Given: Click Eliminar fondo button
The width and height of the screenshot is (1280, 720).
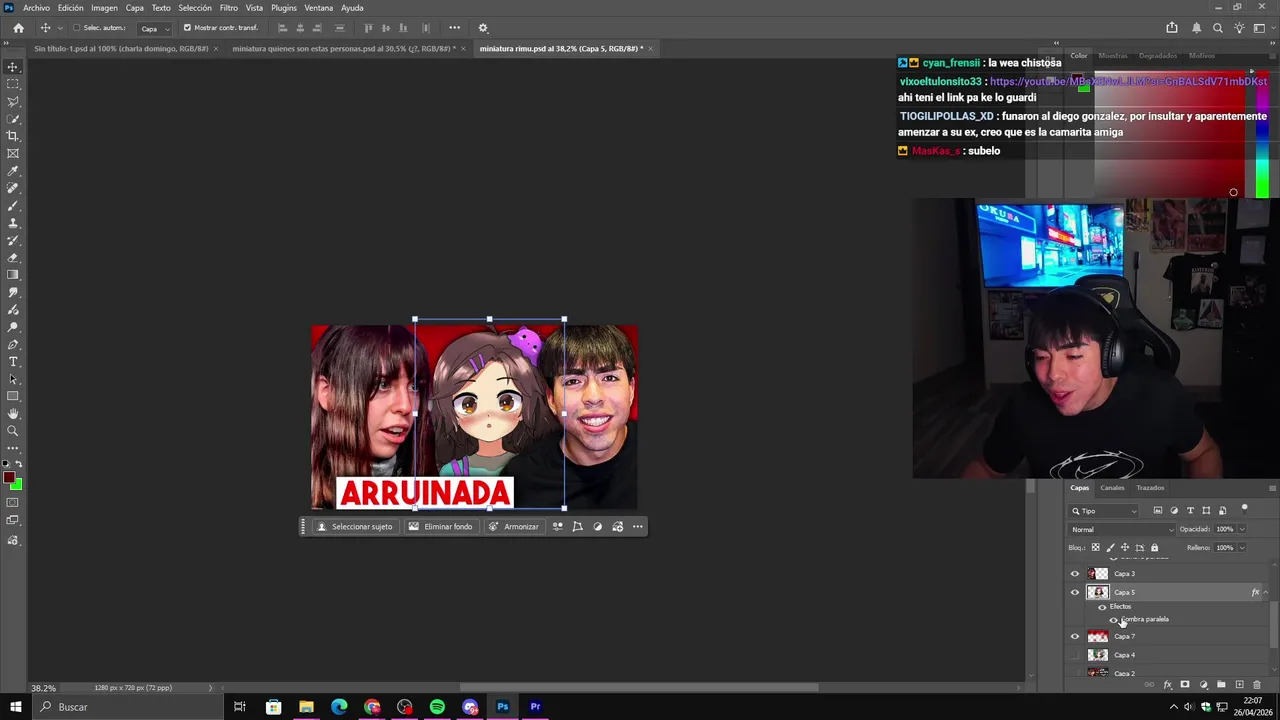Looking at the screenshot, I should (440, 527).
